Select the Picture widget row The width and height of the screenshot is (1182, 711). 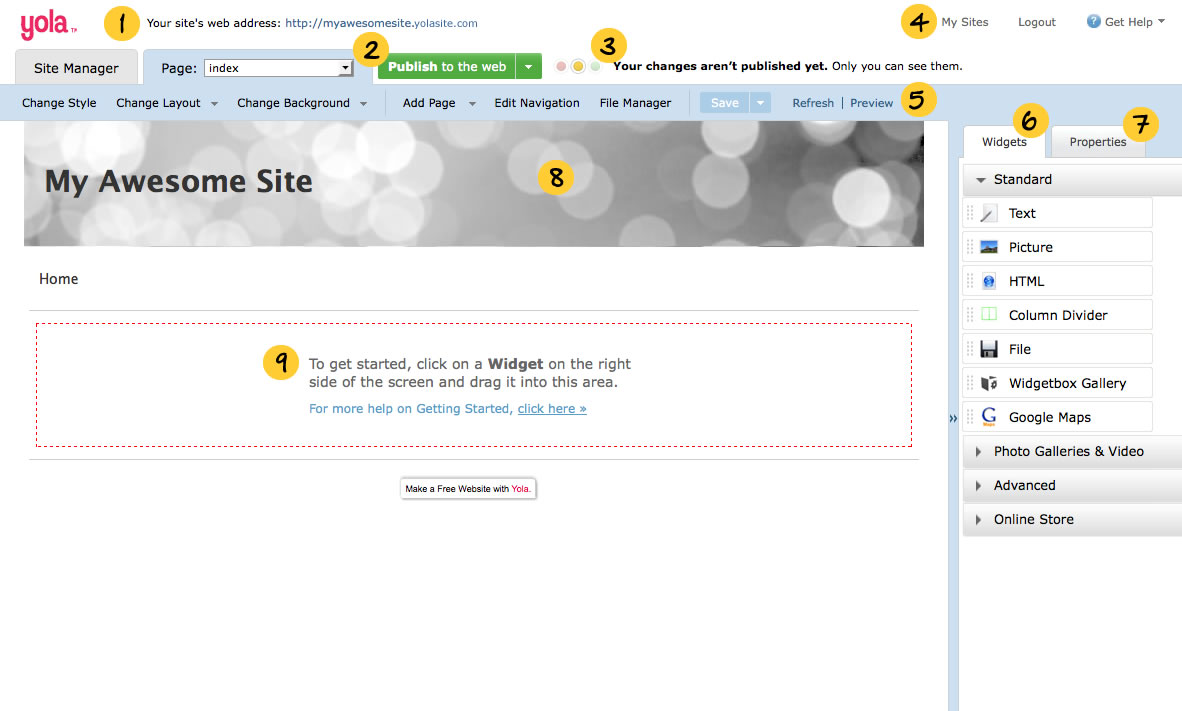pyautogui.click(x=1058, y=247)
